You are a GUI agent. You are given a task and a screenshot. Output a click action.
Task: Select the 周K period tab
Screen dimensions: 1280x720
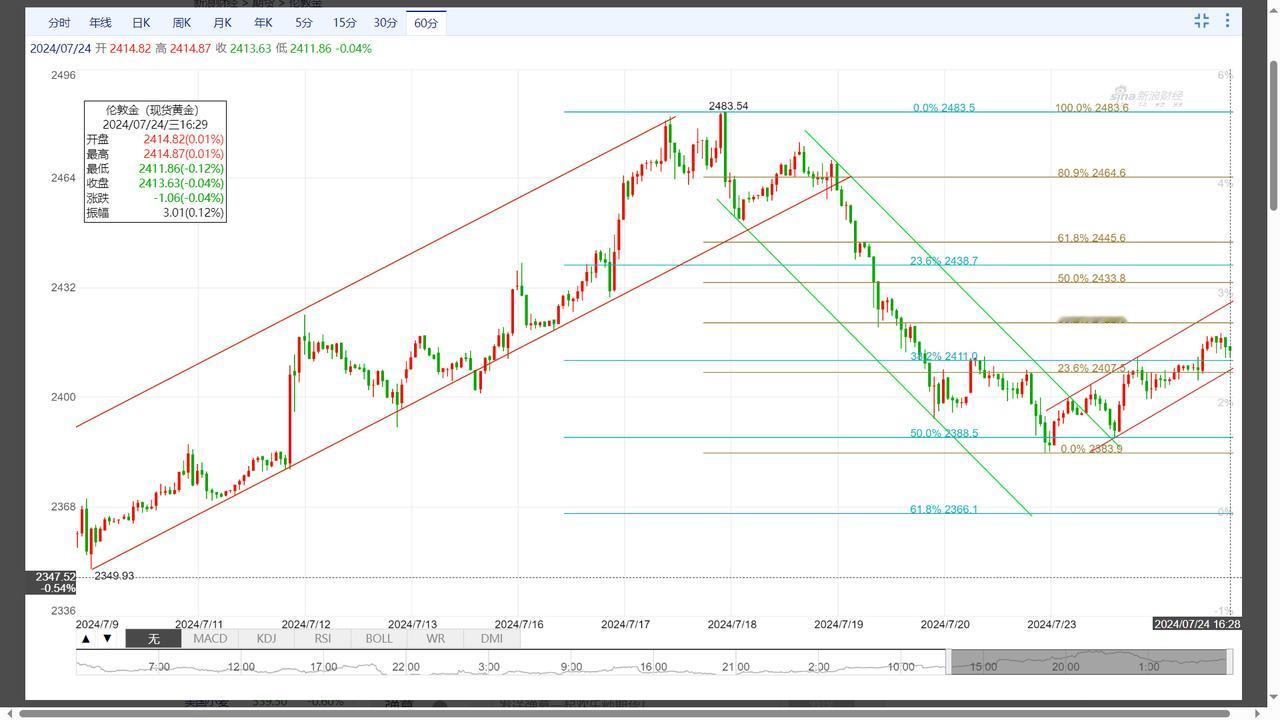click(x=181, y=22)
